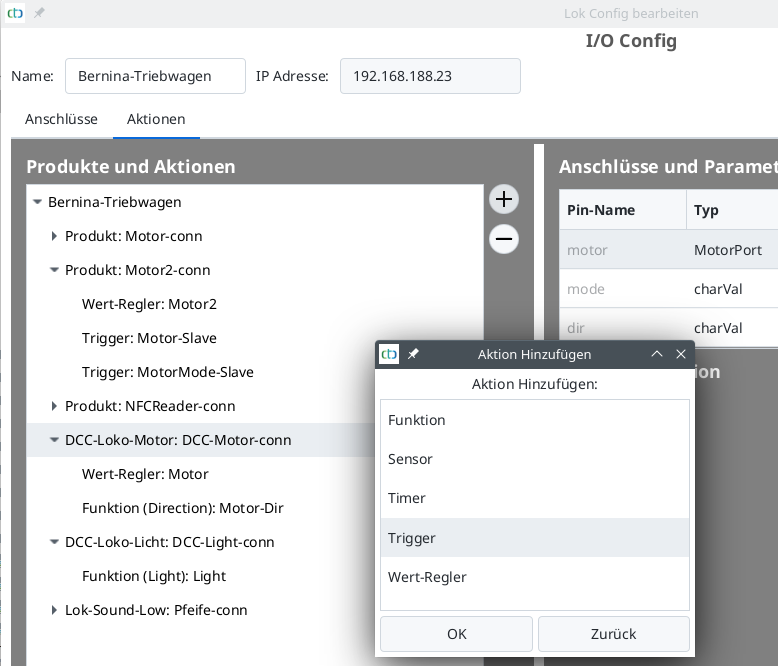Viewport: 778px width, 666px height.
Task: Choose Wert-Regler in the action list
Action: click(535, 577)
